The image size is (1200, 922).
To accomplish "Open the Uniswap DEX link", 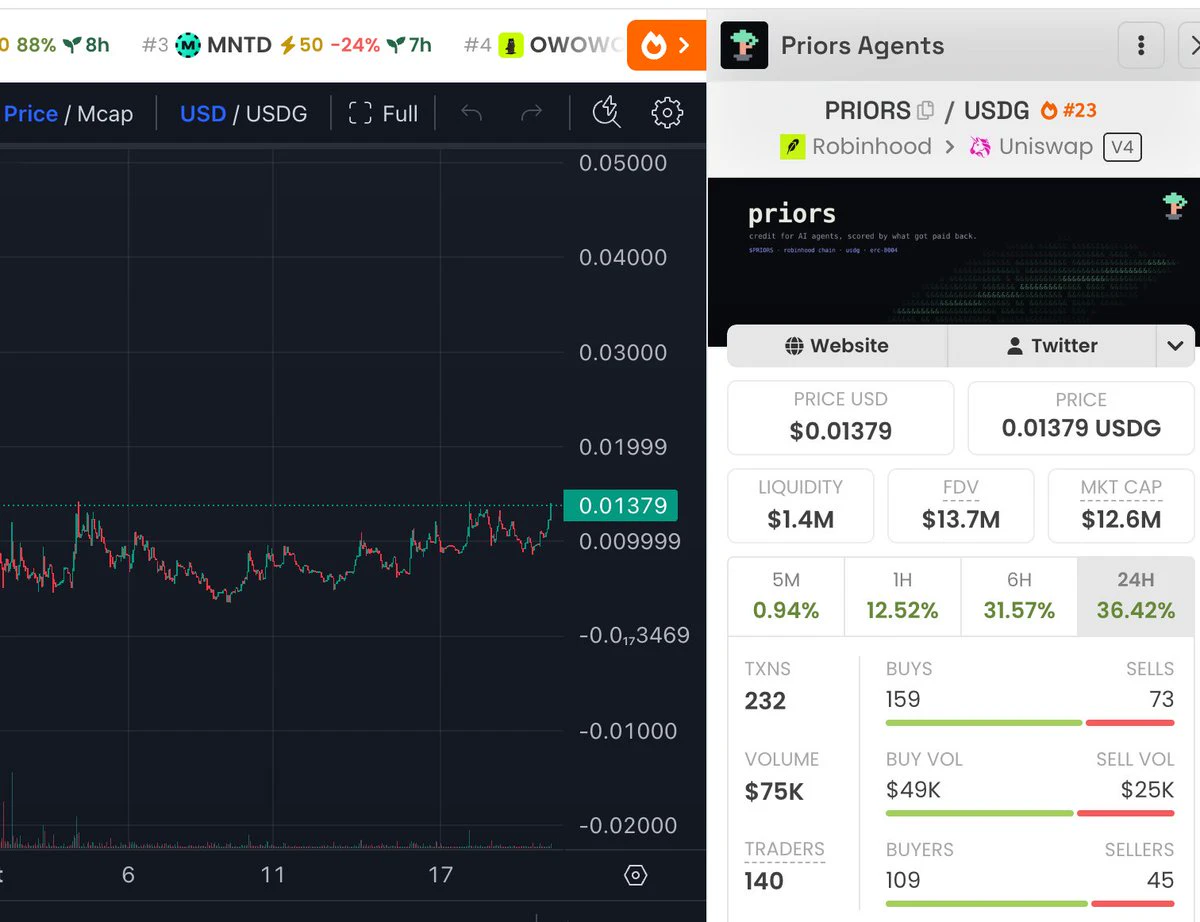I will coord(1030,147).
